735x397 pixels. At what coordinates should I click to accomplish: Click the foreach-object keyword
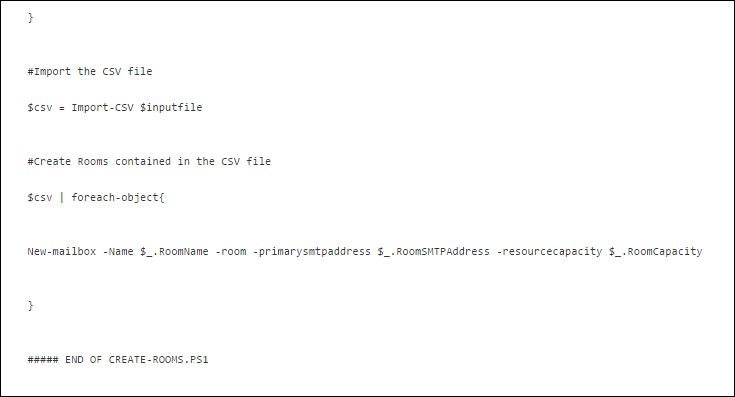tap(115, 197)
